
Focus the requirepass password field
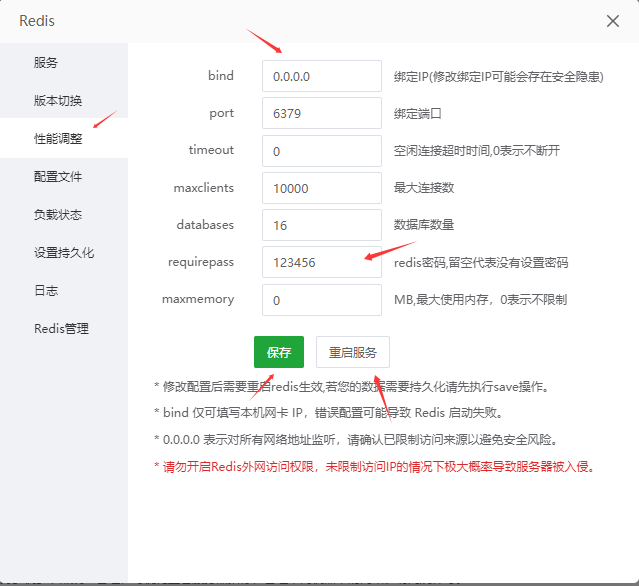pyautogui.click(x=321, y=262)
